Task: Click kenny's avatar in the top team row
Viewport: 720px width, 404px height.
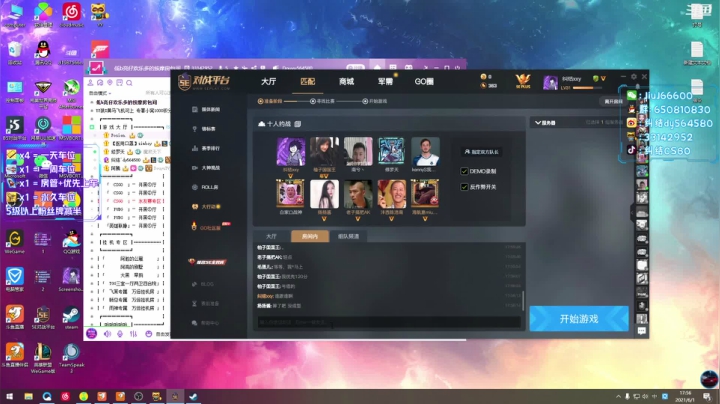Action: (x=425, y=152)
